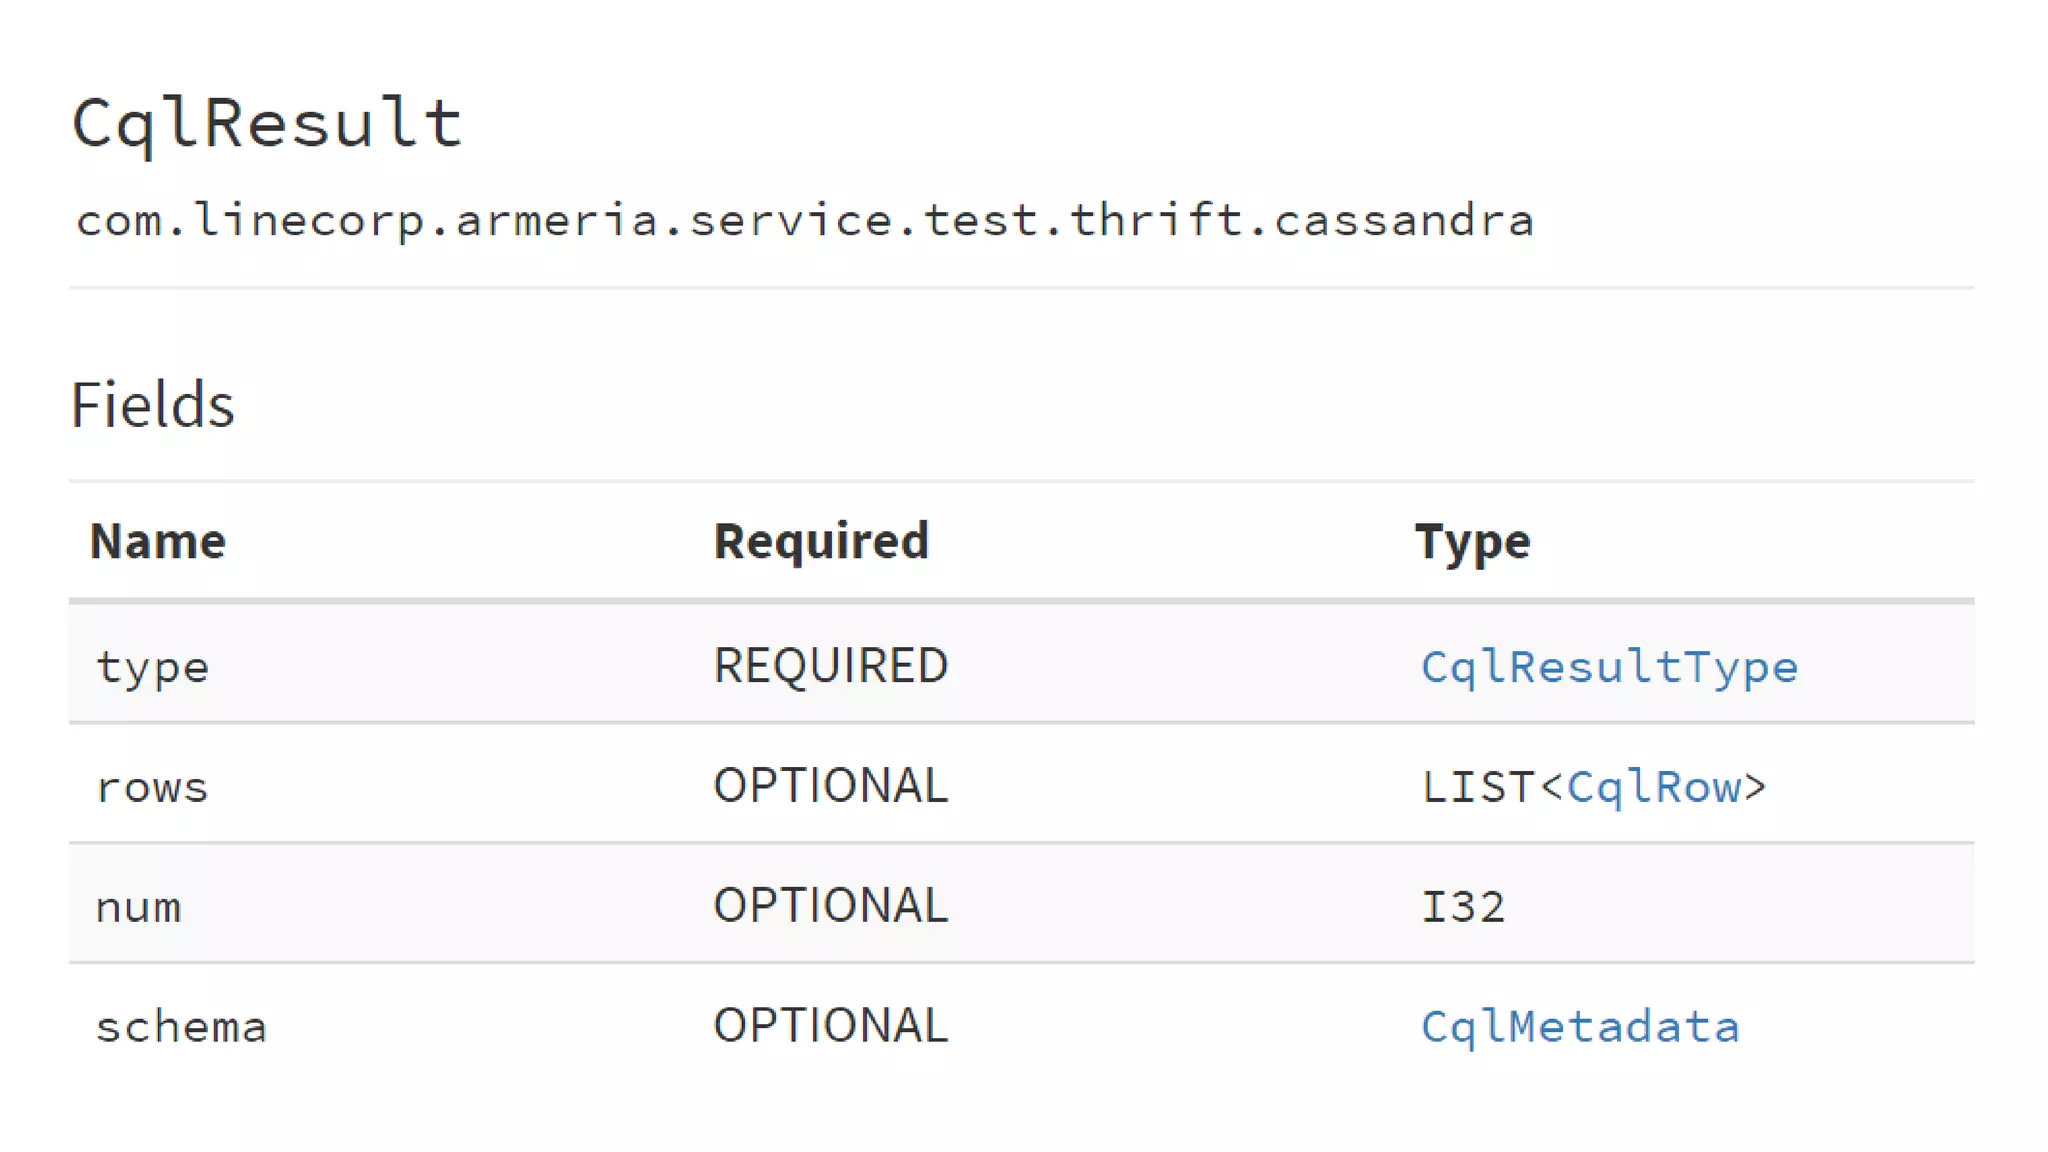2048x1152 pixels.
Task: Click OPTIONAL in the schema row
Action: tap(830, 1026)
